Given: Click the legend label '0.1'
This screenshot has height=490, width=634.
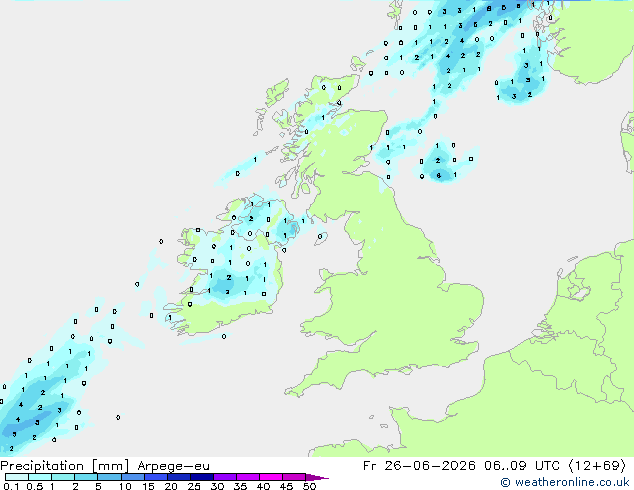Looking at the screenshot, I should (11, 486).
